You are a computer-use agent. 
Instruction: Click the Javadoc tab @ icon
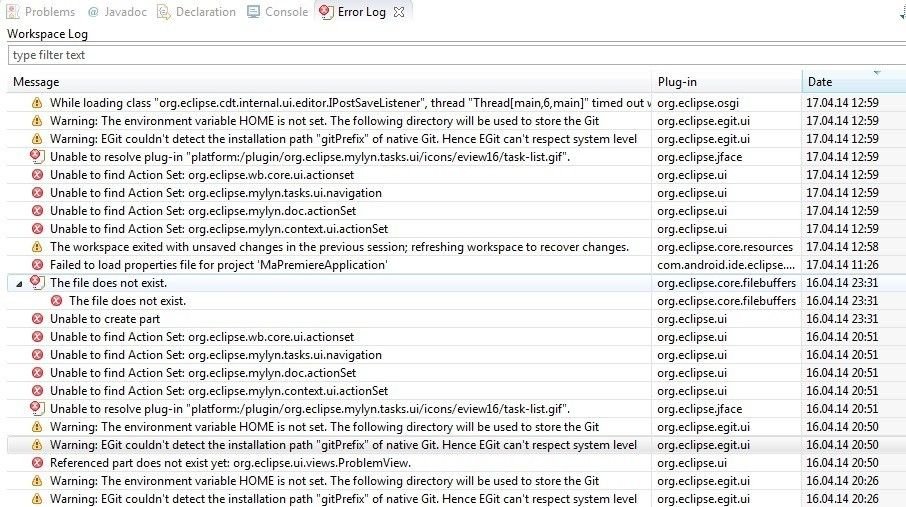93,12
